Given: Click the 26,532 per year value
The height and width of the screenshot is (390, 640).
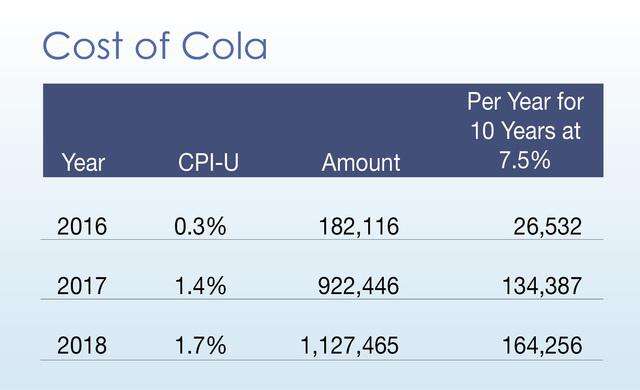Looking at the screenshot, I should tap(547, 226).
